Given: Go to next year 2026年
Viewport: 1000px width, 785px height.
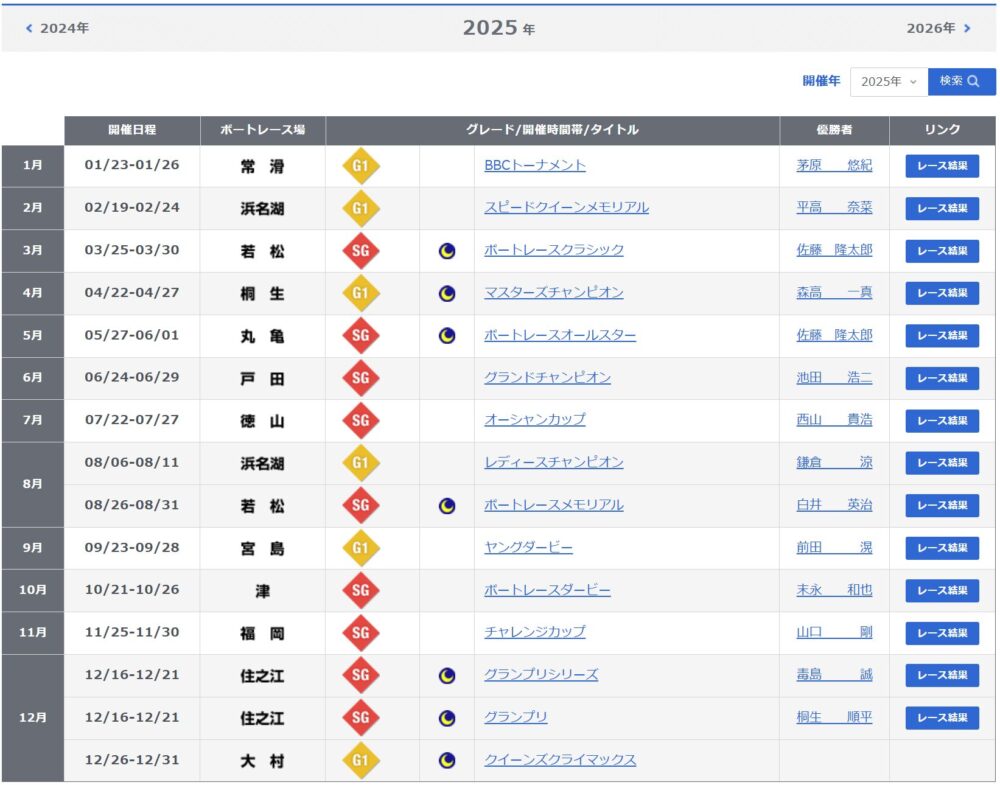Looking at the screenshot, I should [938, 28].
